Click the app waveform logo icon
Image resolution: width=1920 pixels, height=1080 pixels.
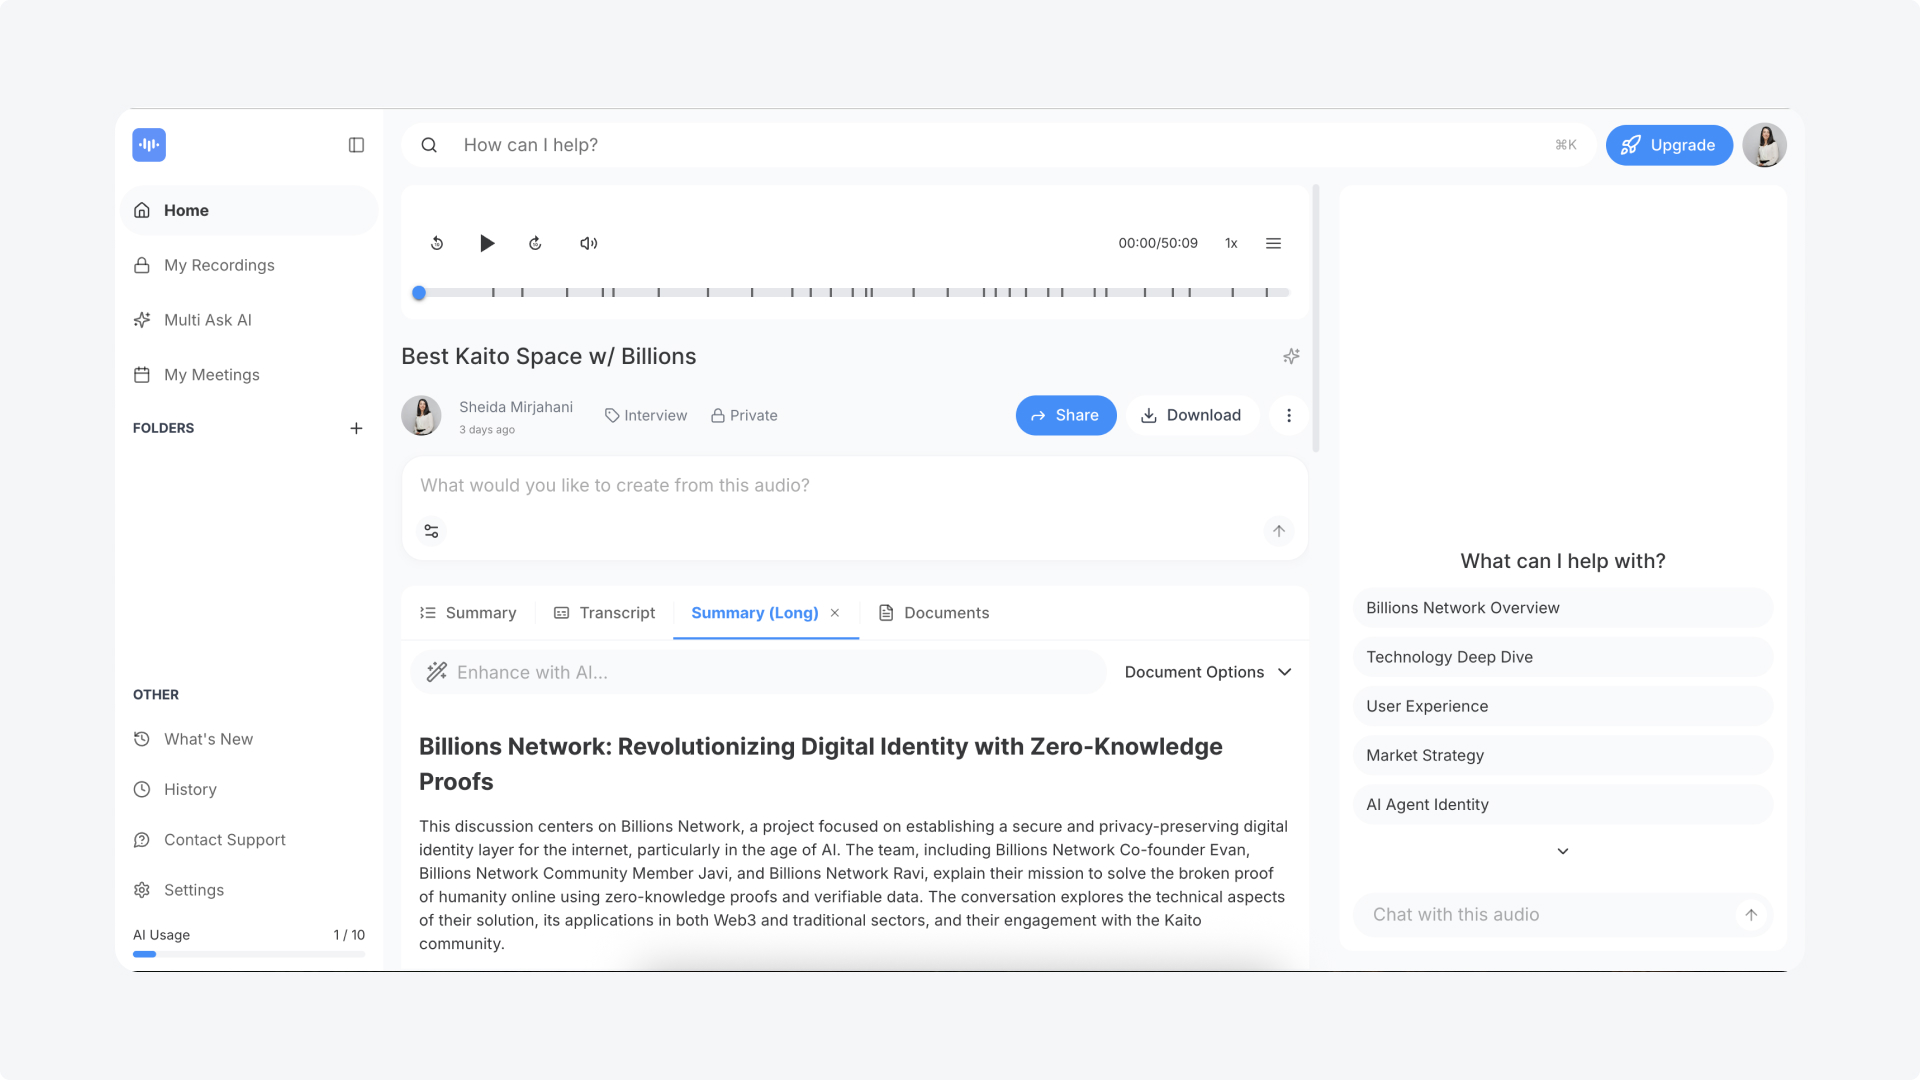point(149,145)
